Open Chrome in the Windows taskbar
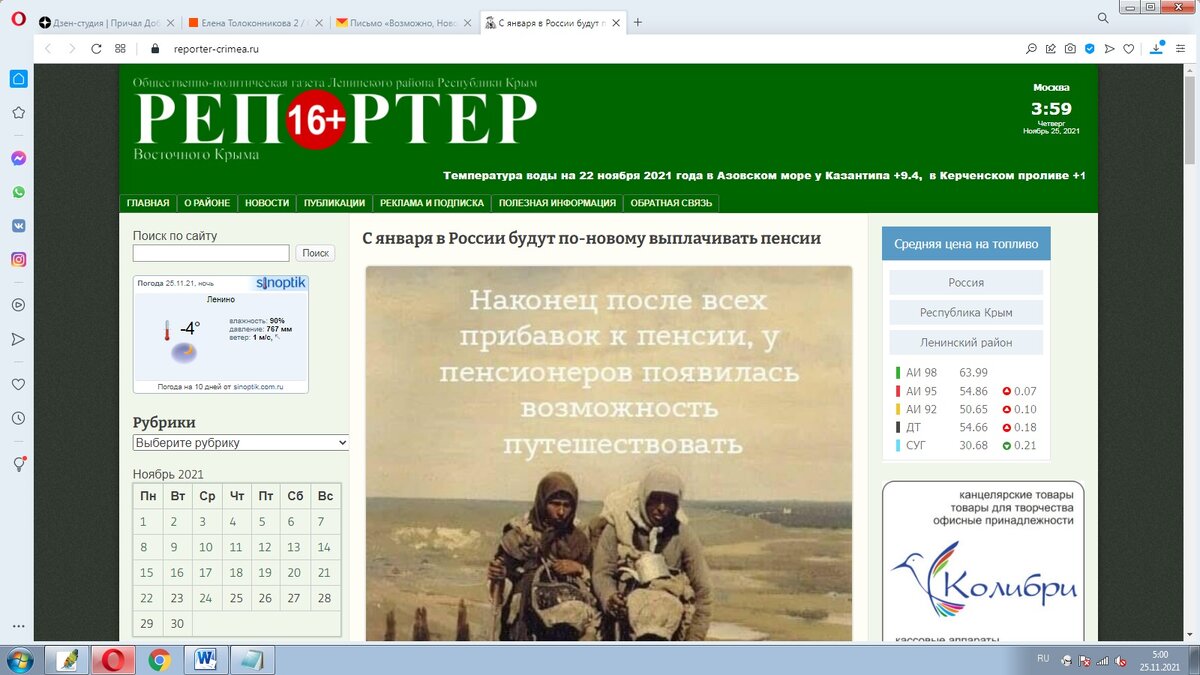 159,660
